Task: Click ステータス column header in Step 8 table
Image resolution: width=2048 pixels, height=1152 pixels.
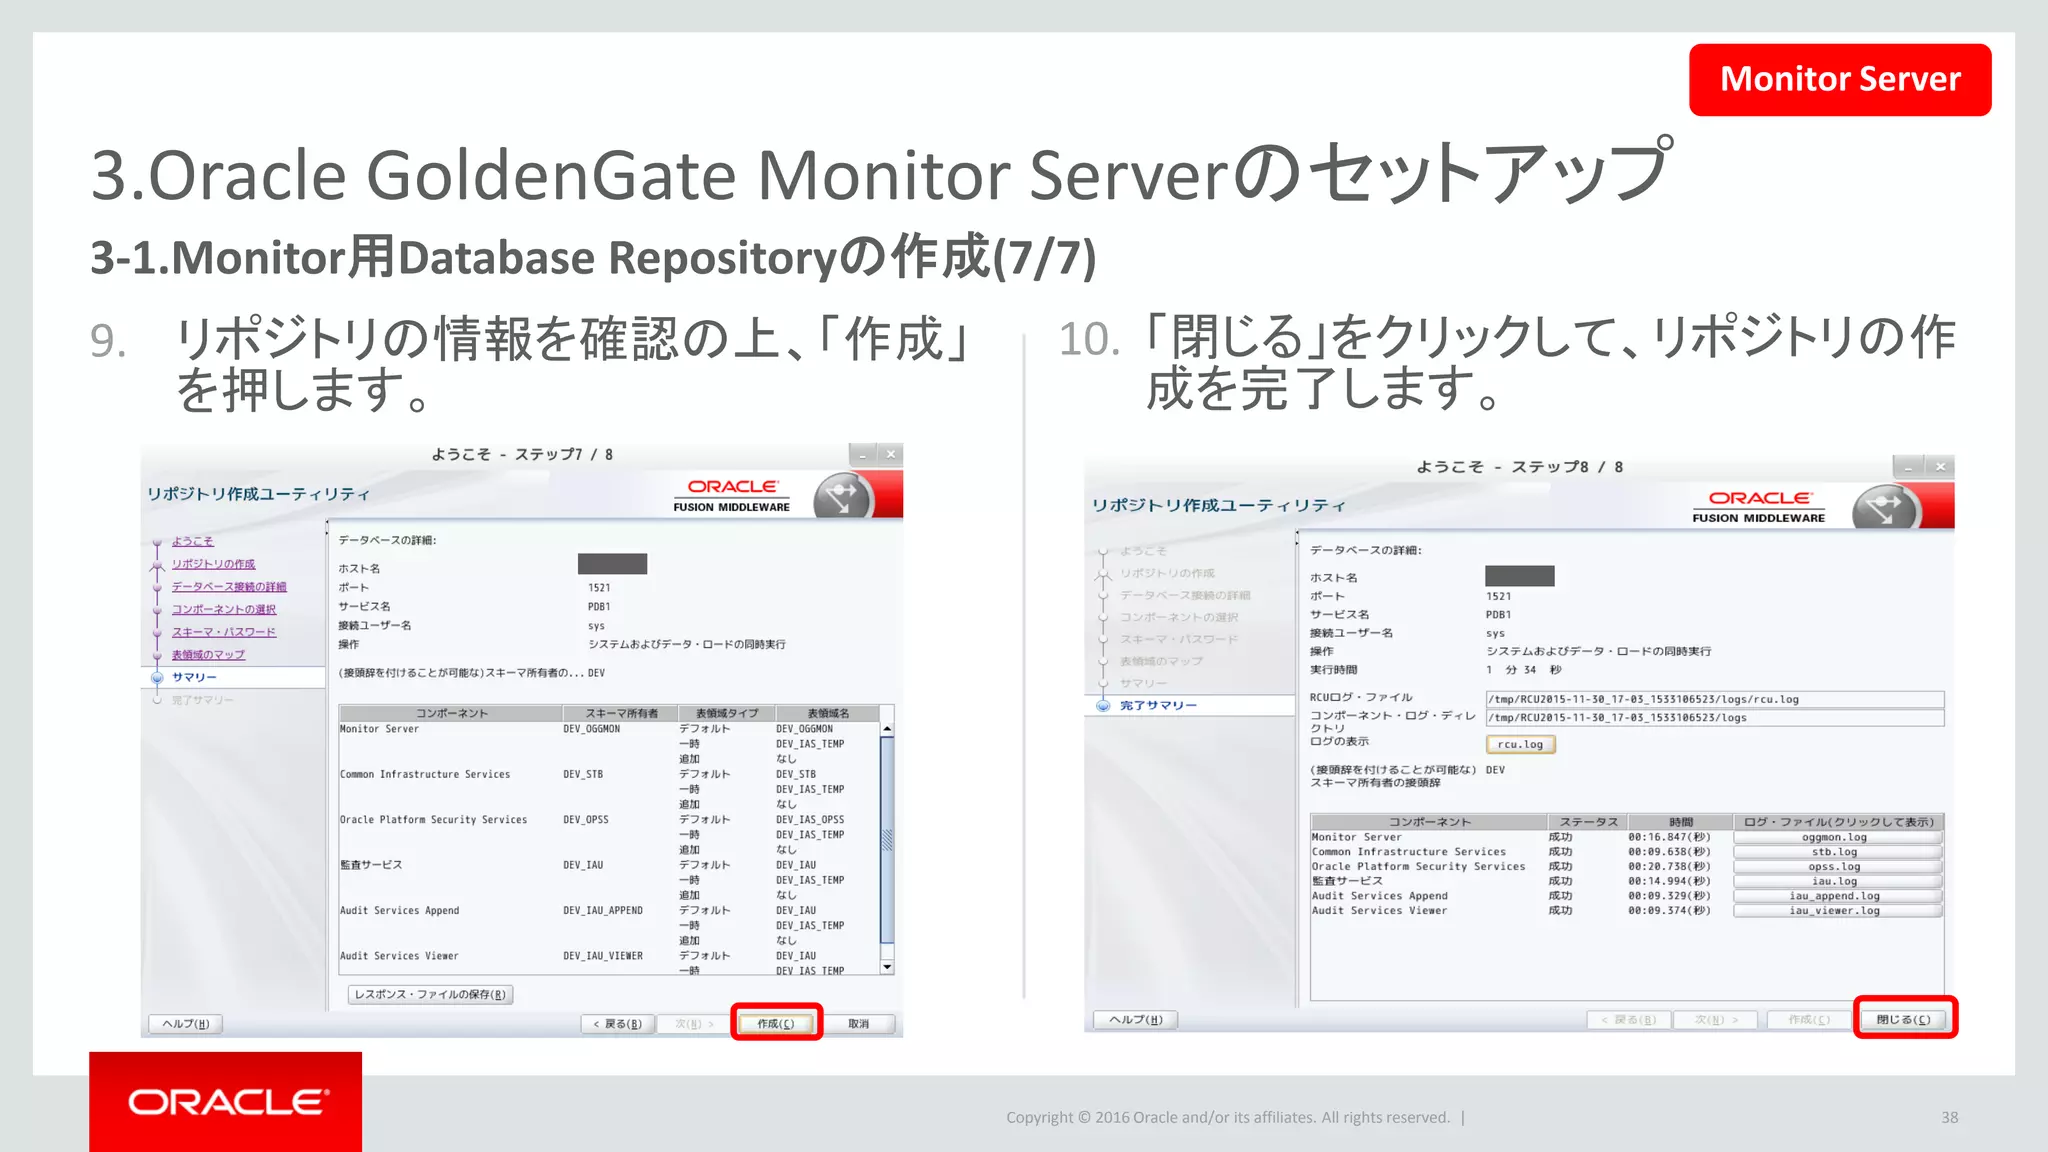Action: click(x=1589, y=822)
